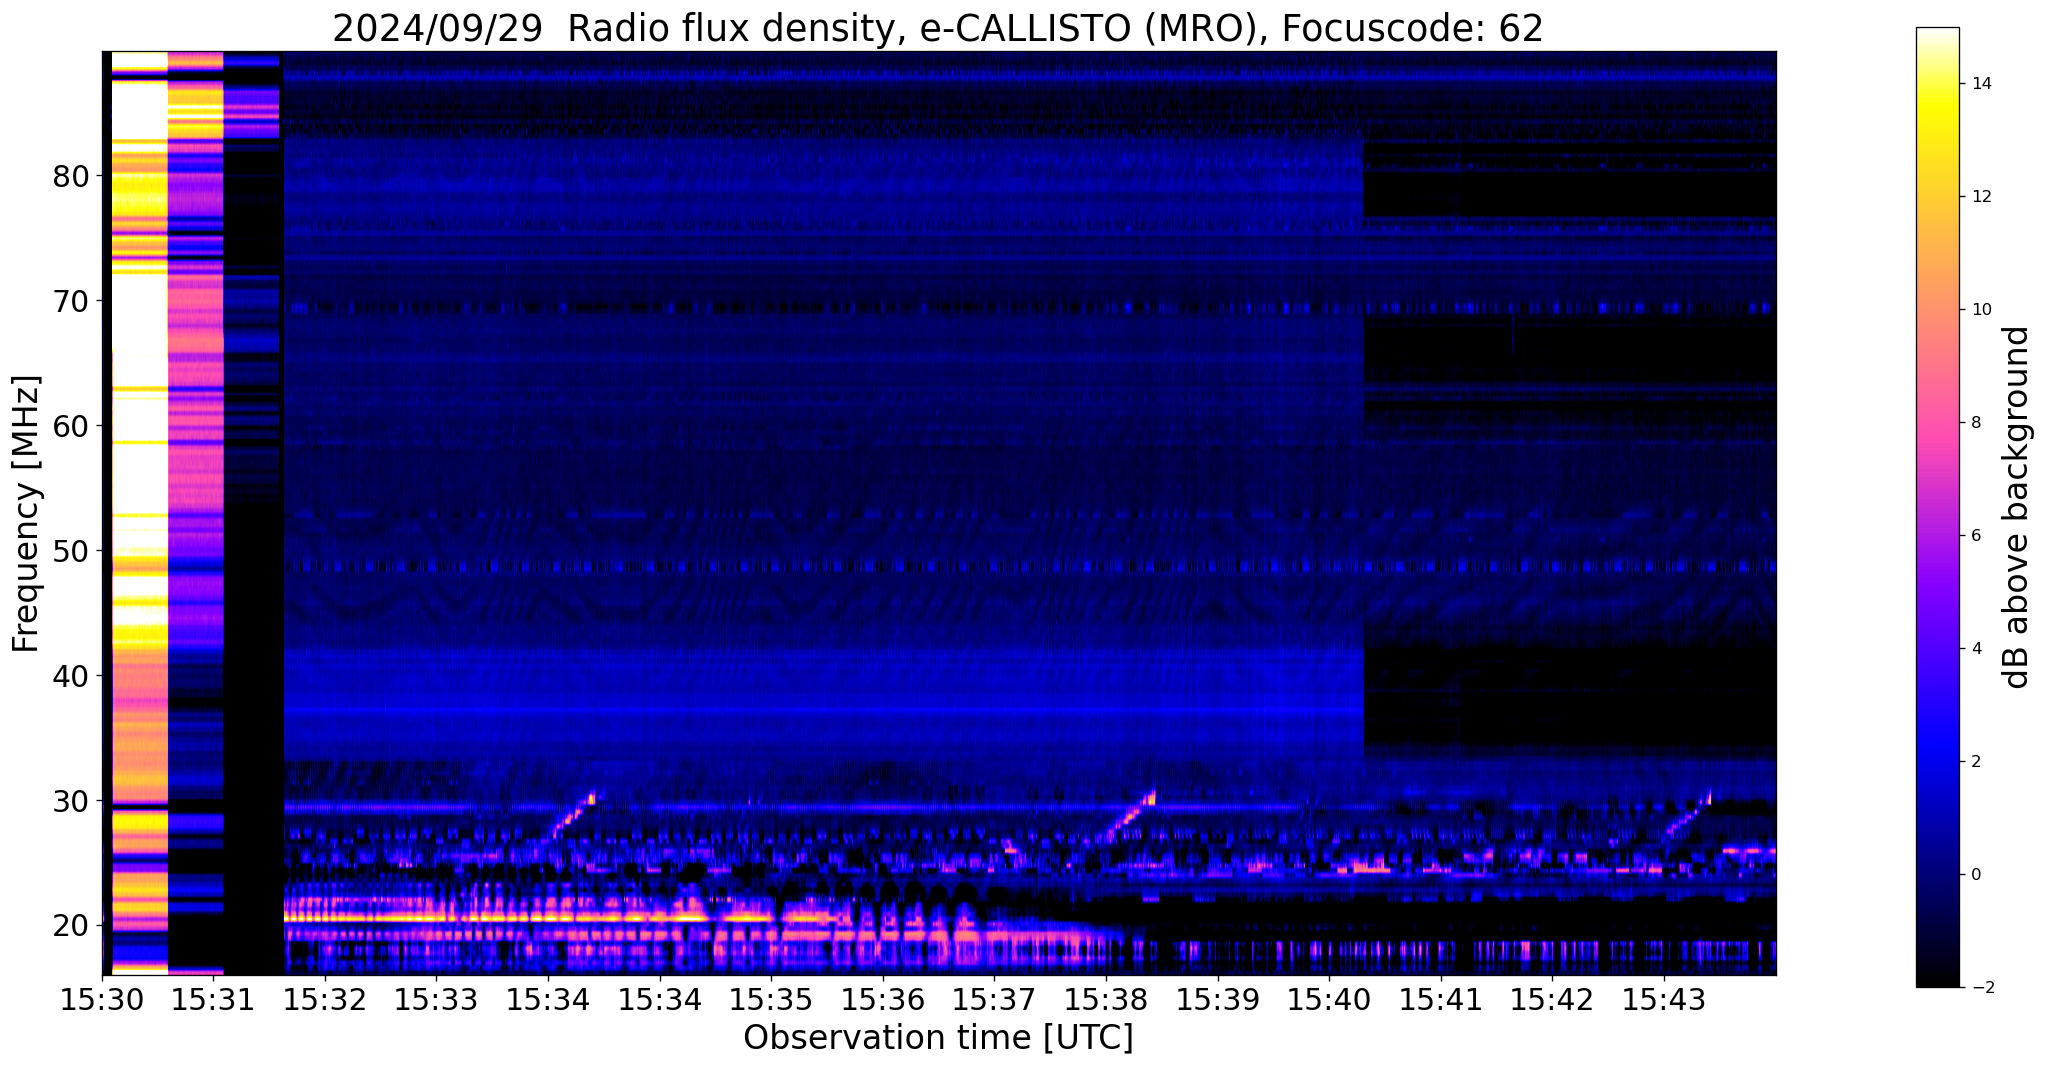Click the 15:38 time tick label

[x=1105, y=999]
